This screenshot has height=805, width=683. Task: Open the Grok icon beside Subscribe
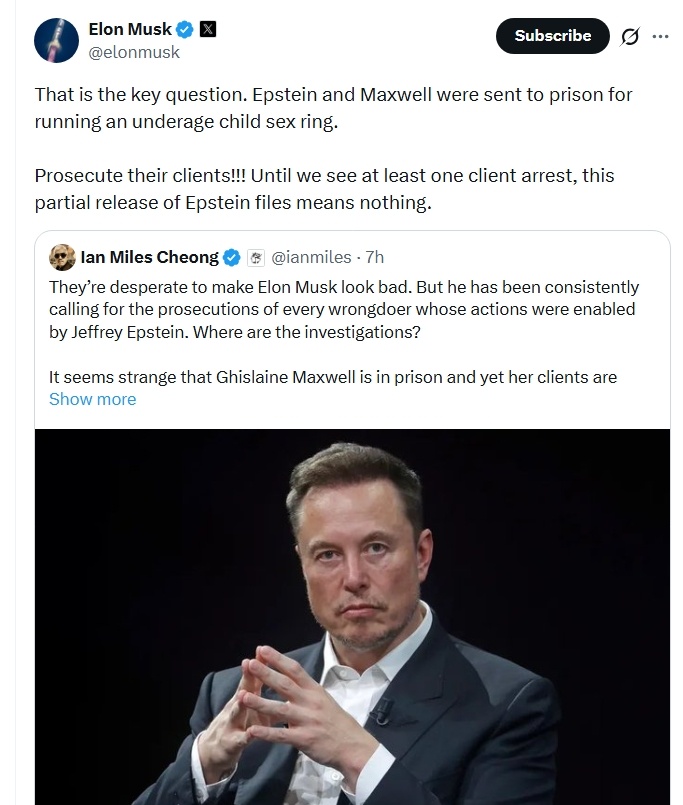[x=629, y=37]
